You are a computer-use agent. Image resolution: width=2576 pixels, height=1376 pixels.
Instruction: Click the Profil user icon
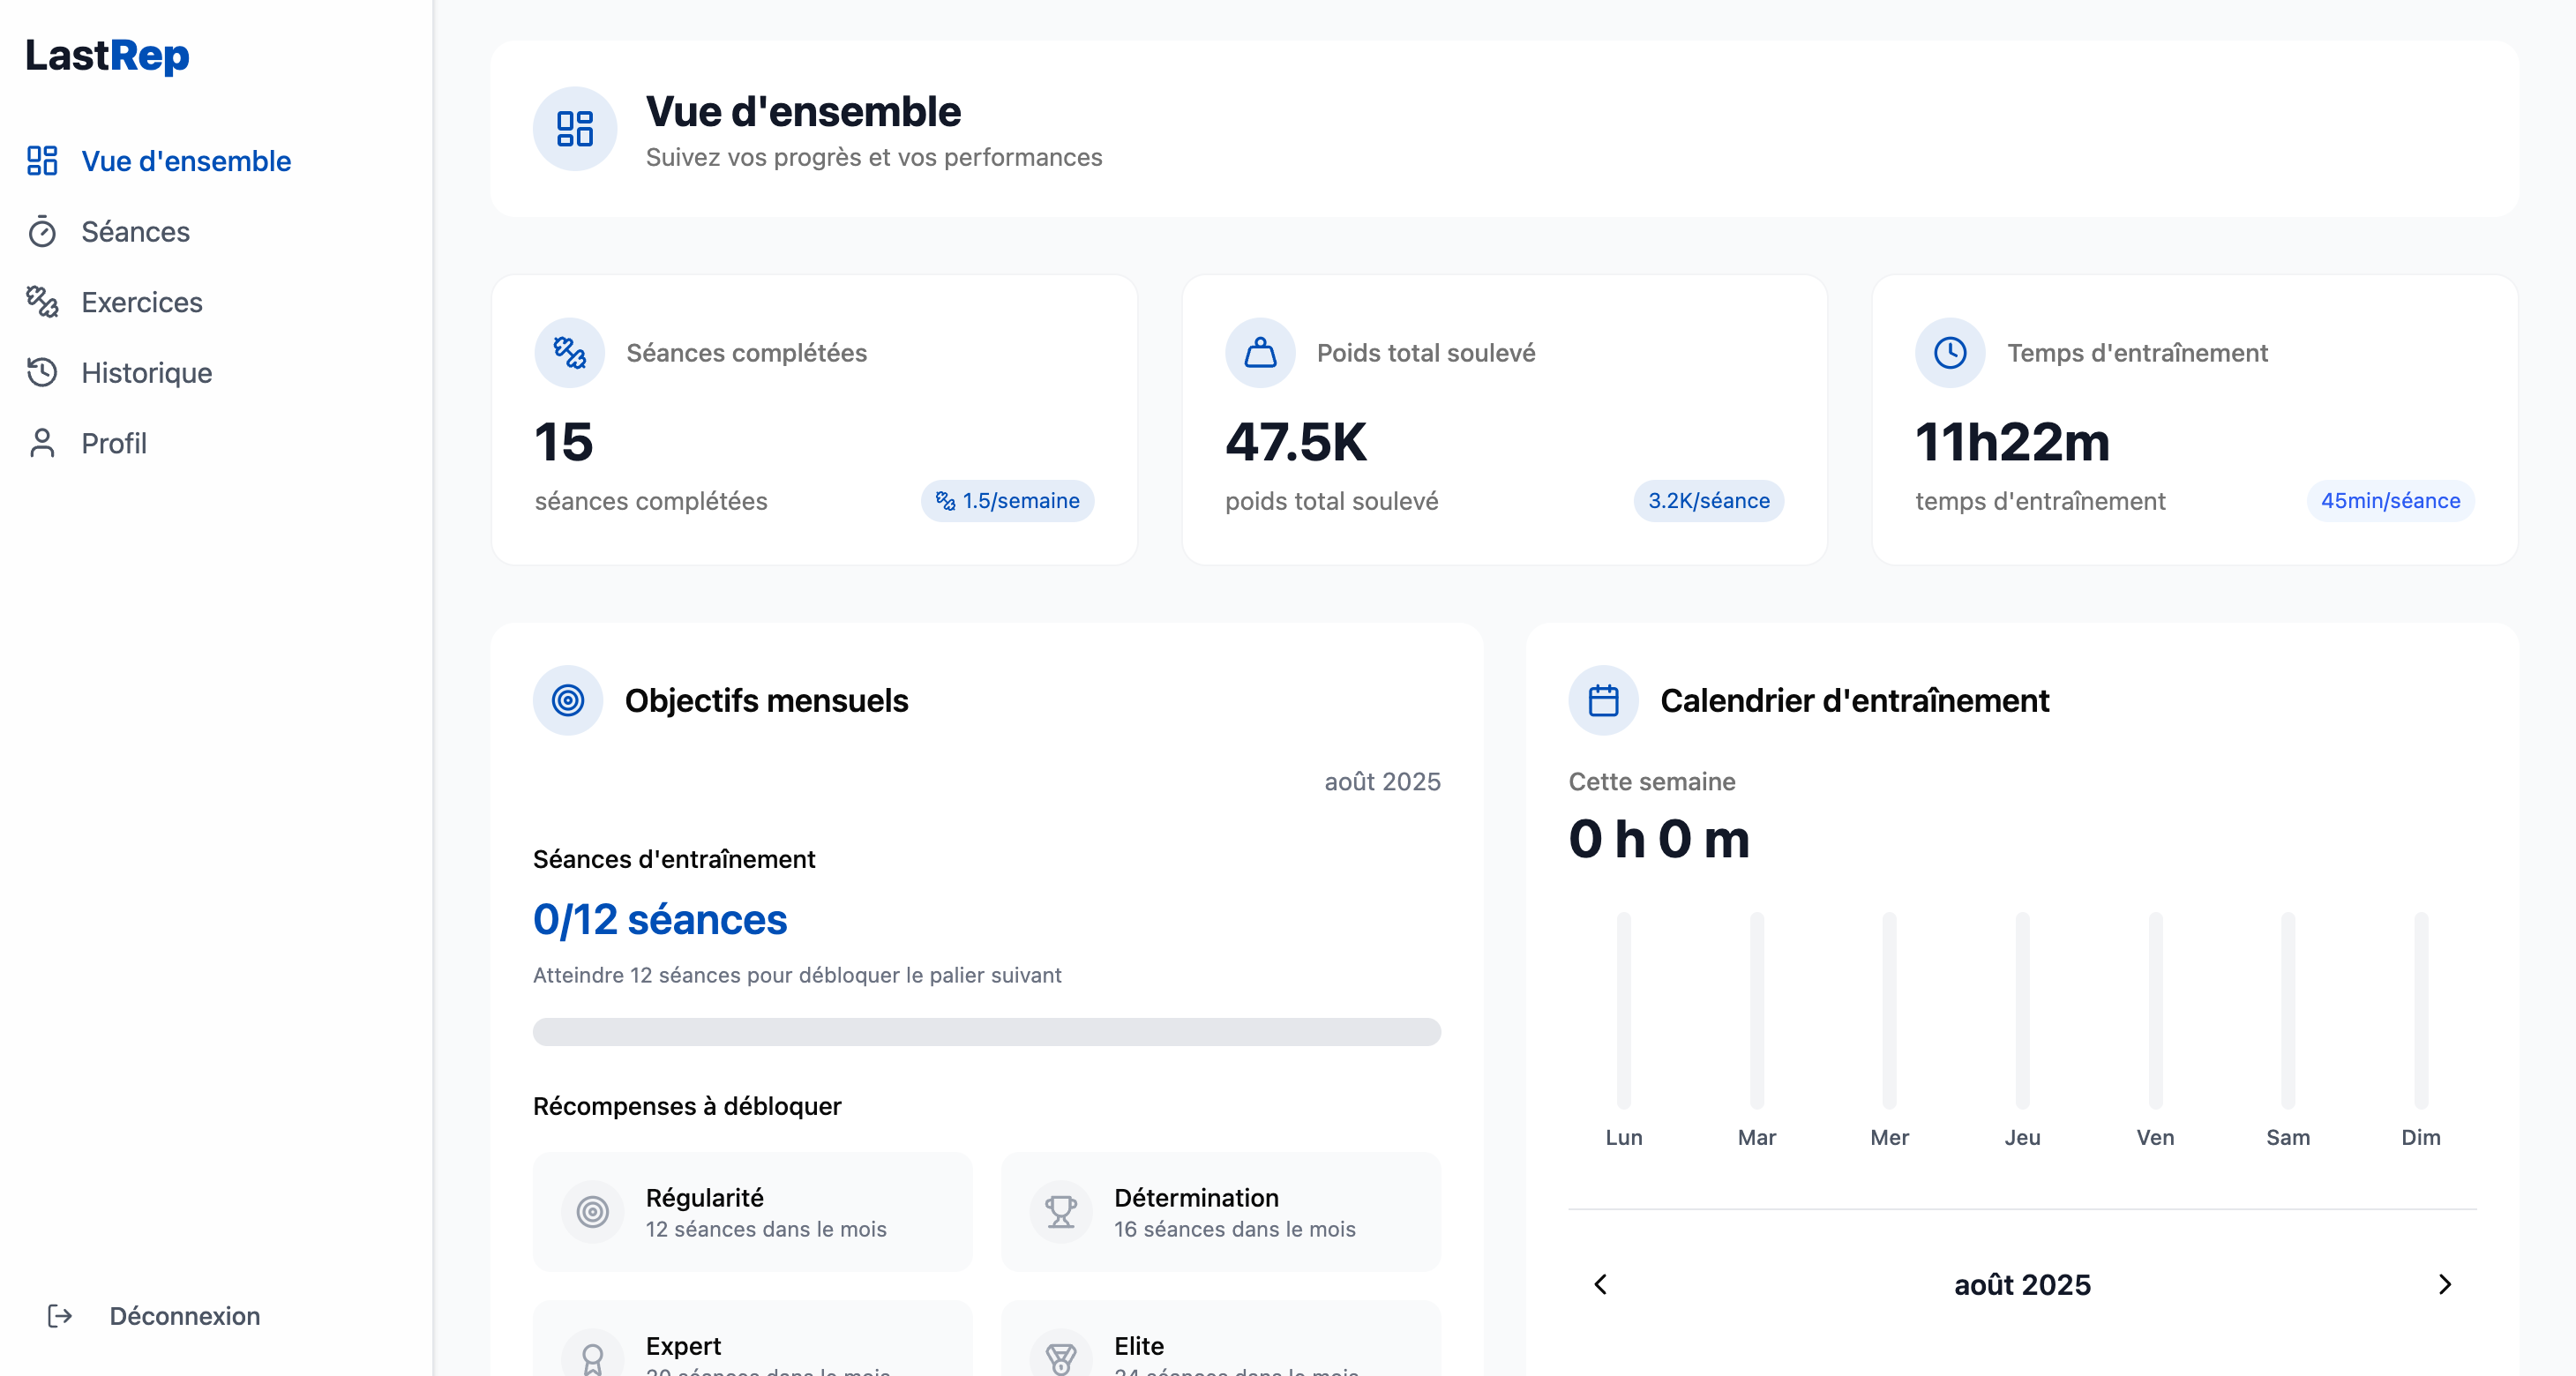42,443
